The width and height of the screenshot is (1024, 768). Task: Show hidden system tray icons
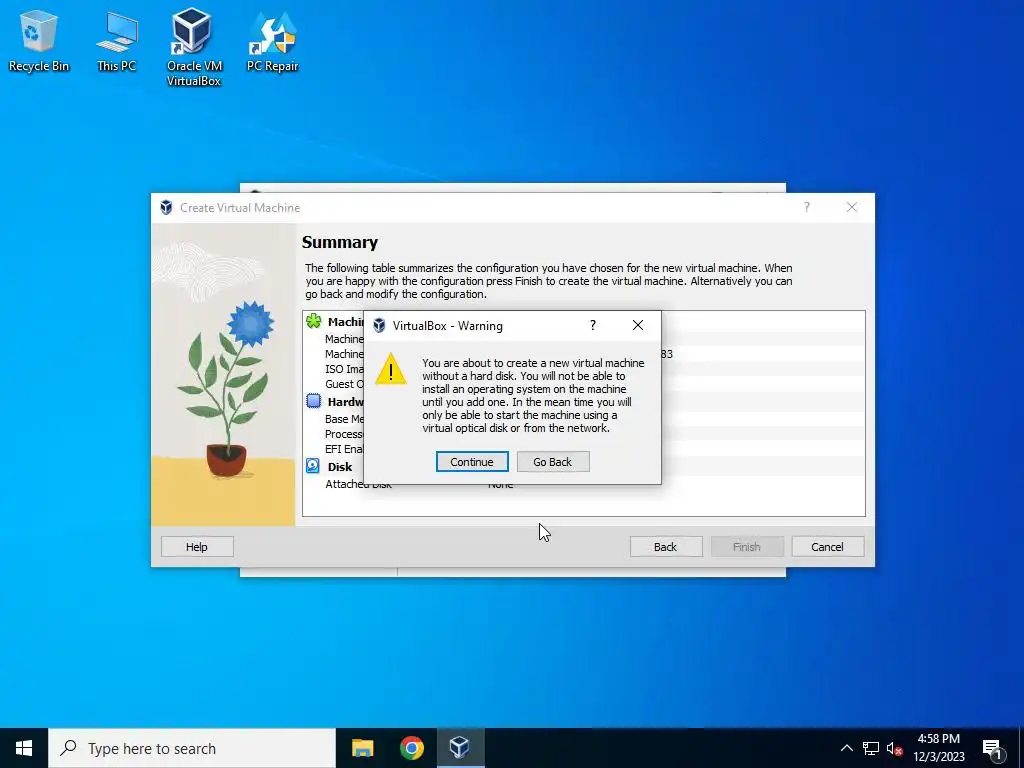(x=846, y=748)
